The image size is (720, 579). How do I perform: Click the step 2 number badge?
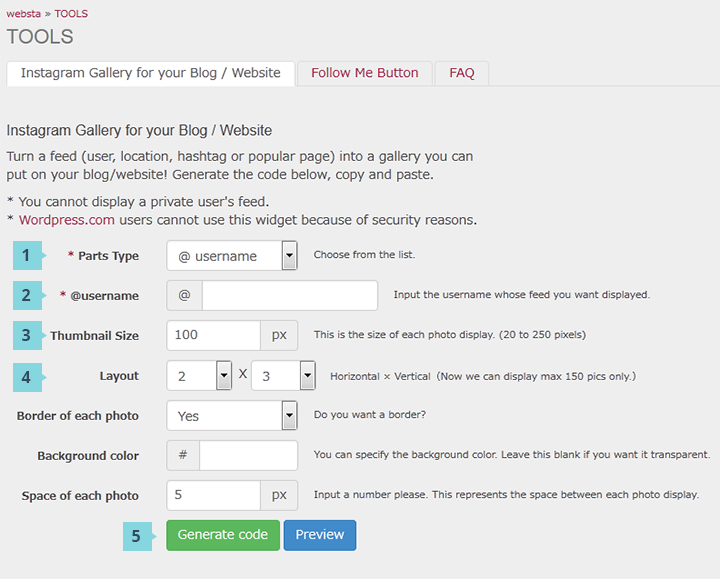click(28, 295)
